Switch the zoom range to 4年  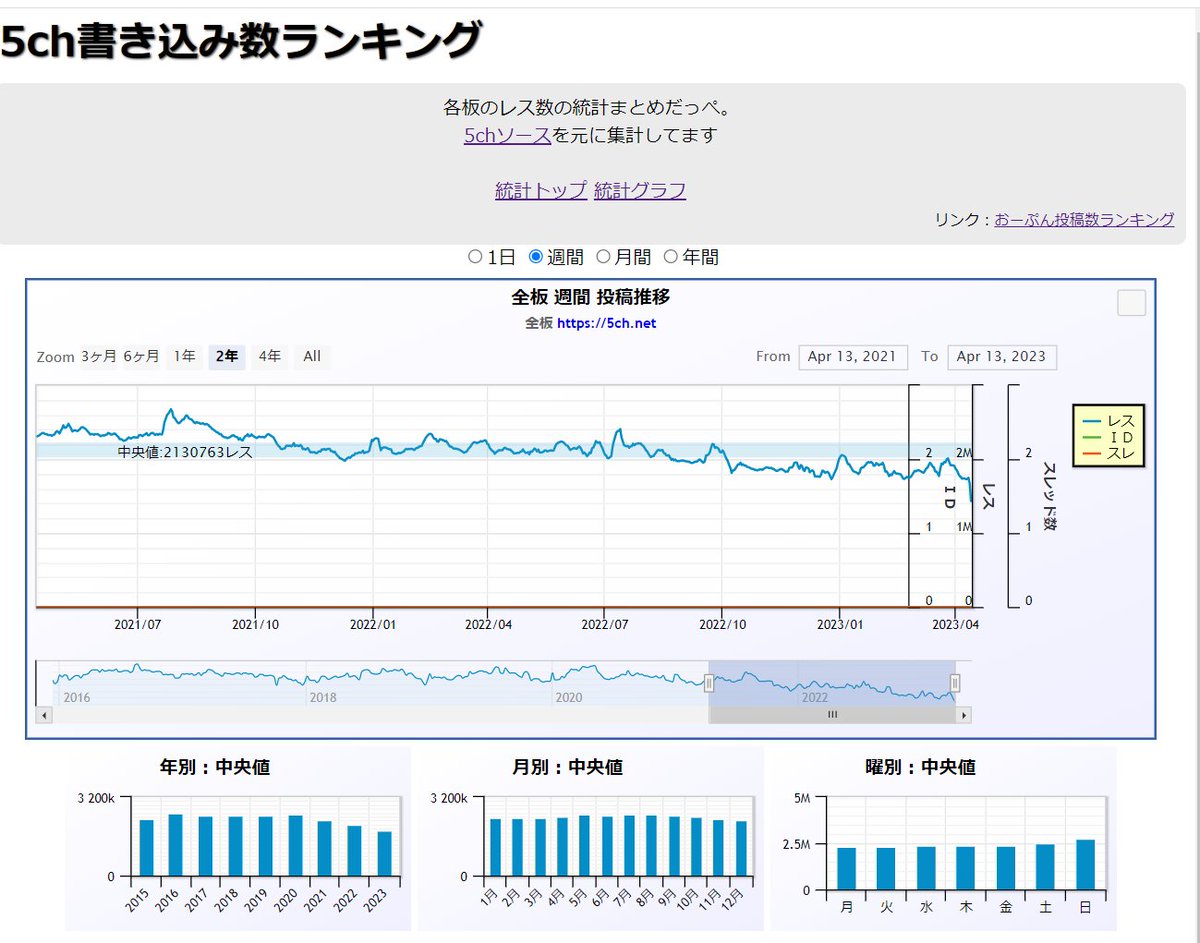[268, 356]
